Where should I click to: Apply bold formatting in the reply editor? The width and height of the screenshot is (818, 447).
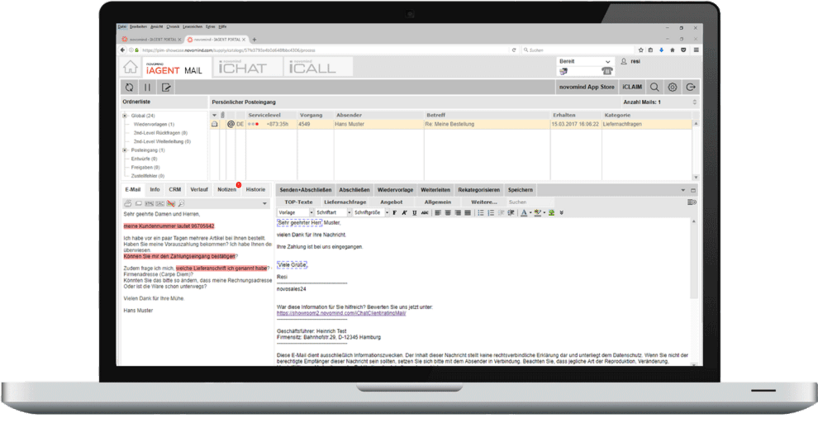tap(394, 213)
